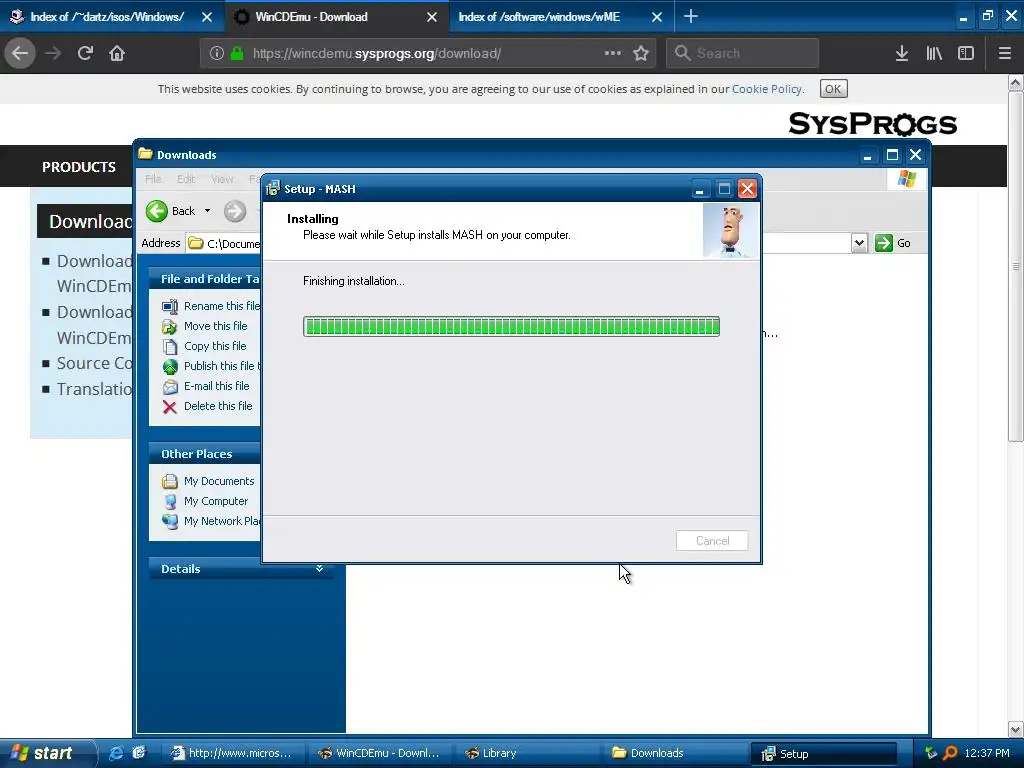The height and width of the screenshot is (768, 1024).
Task: Focus the Firefox Search box
Action: point(743,53)
